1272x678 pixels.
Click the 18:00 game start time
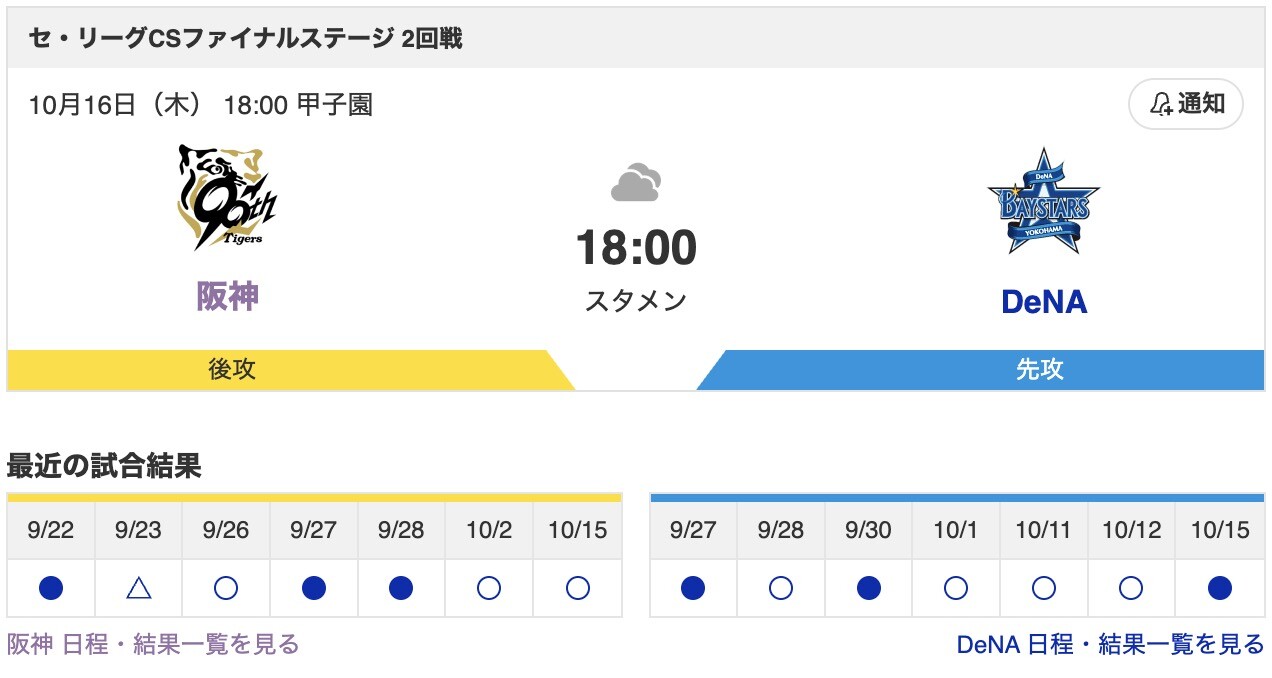[x=636, y=248]
